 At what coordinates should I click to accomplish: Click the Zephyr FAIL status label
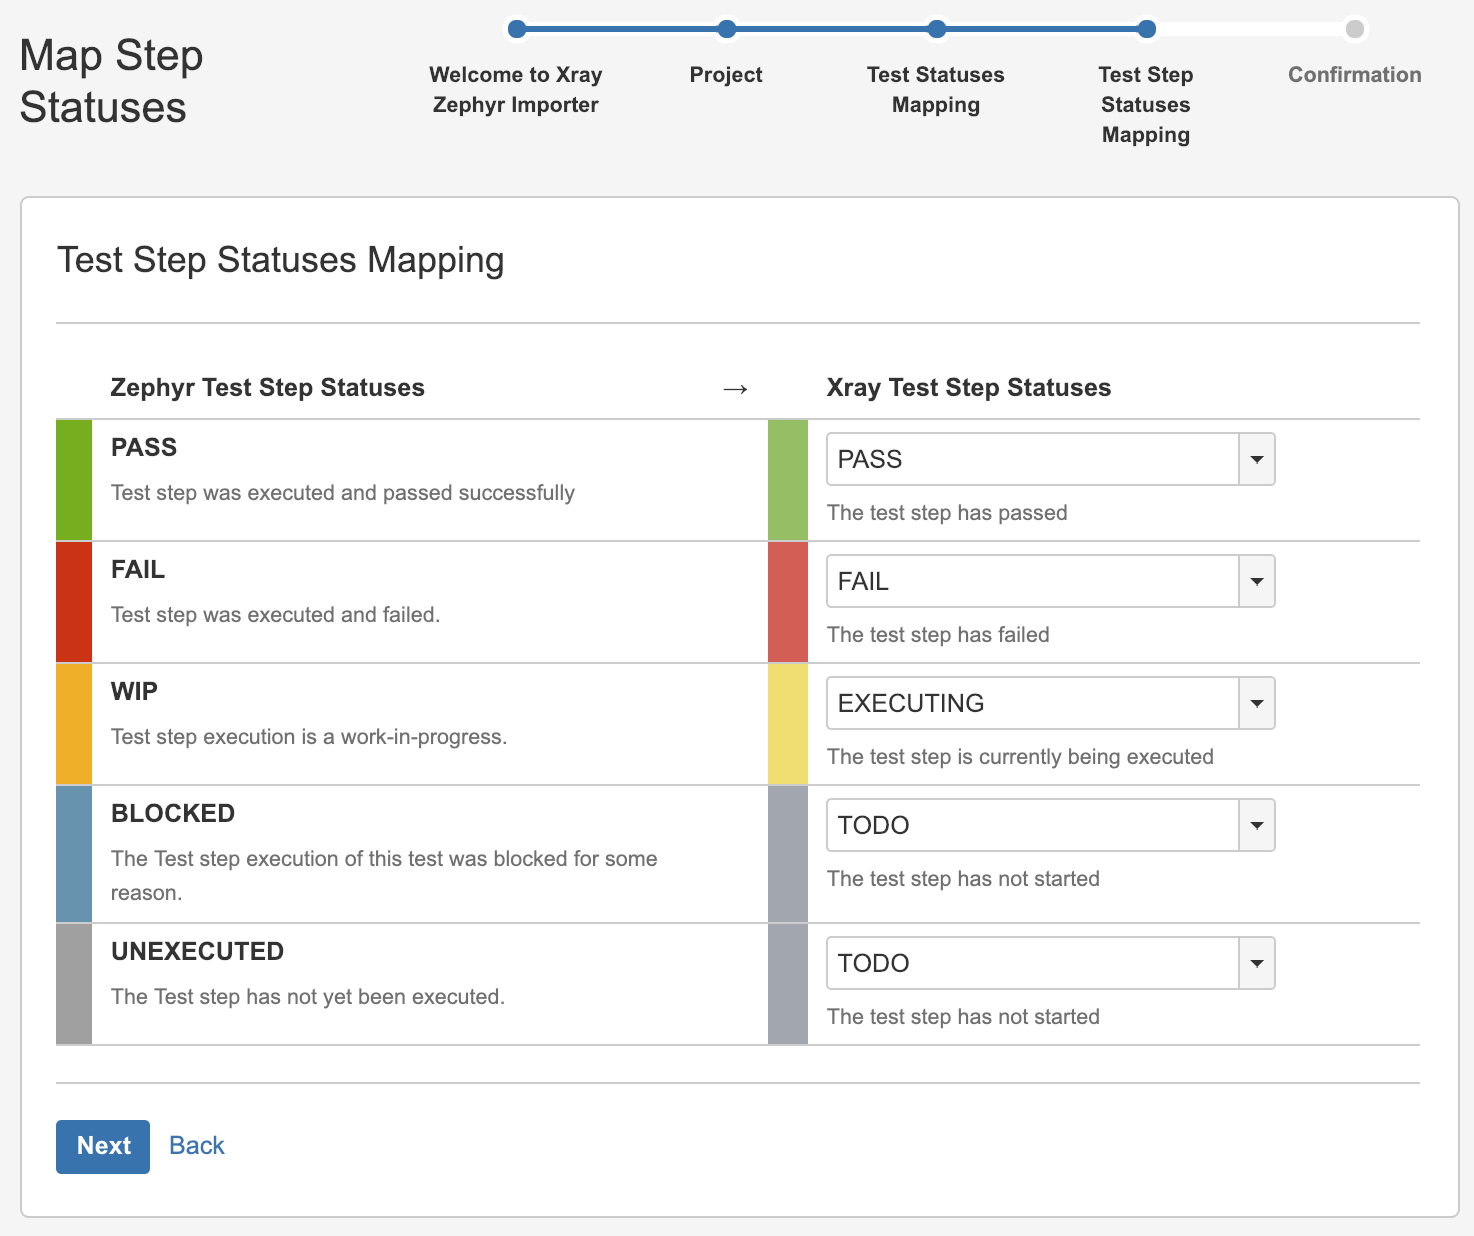click(x=138, y=569)
